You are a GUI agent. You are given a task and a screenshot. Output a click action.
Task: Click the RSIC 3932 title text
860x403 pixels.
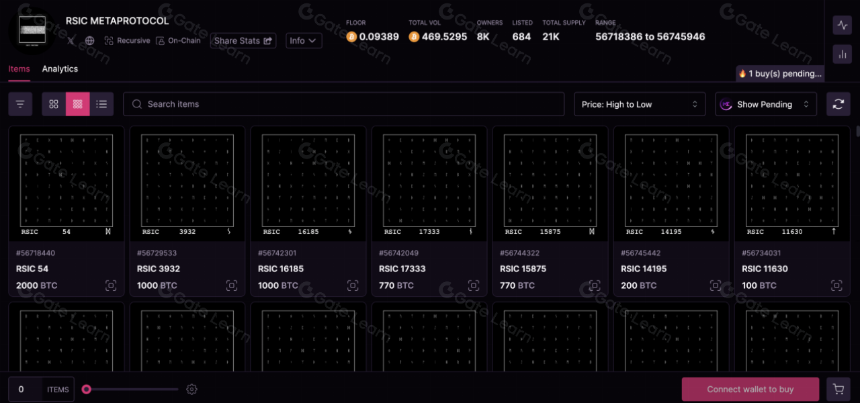(159, 269)
